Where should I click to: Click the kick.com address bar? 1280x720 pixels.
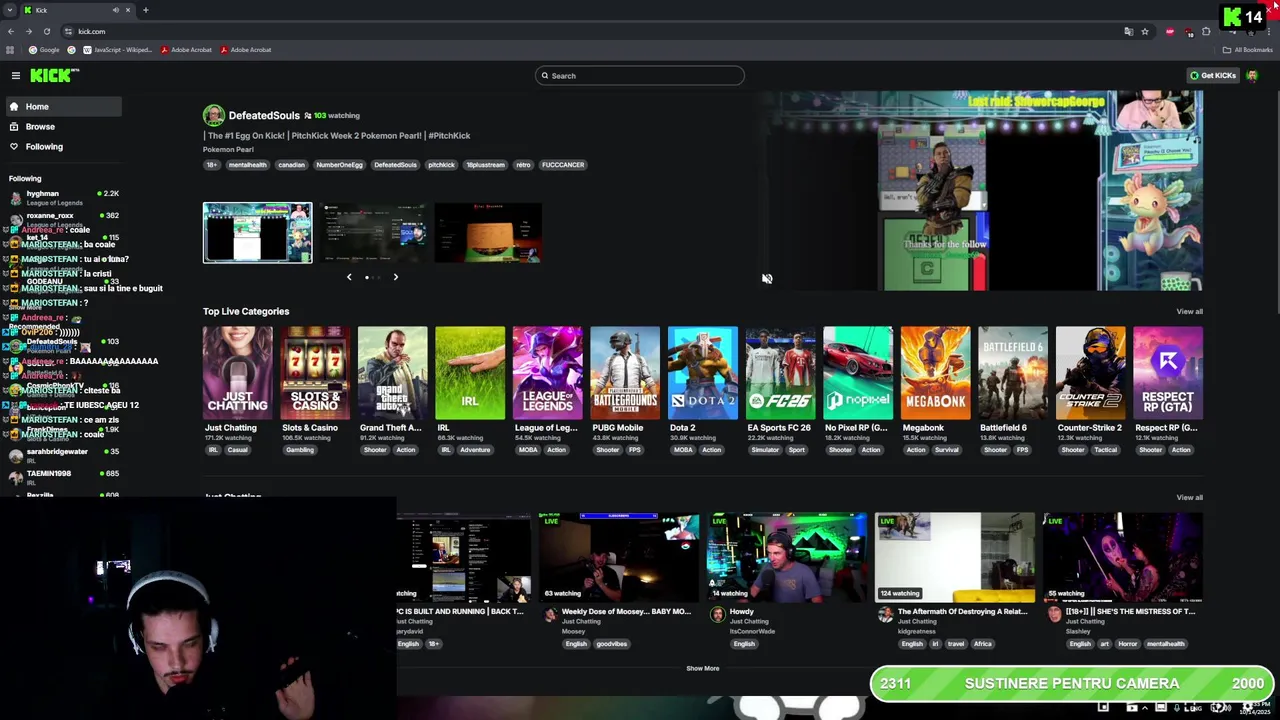(x=600, y=31)
